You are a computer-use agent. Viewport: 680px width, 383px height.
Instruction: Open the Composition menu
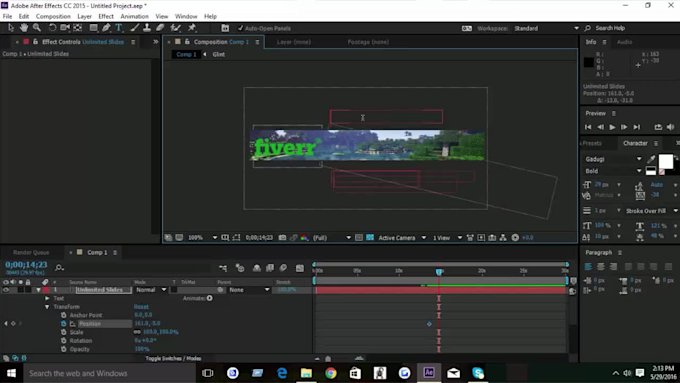point(53,16)
